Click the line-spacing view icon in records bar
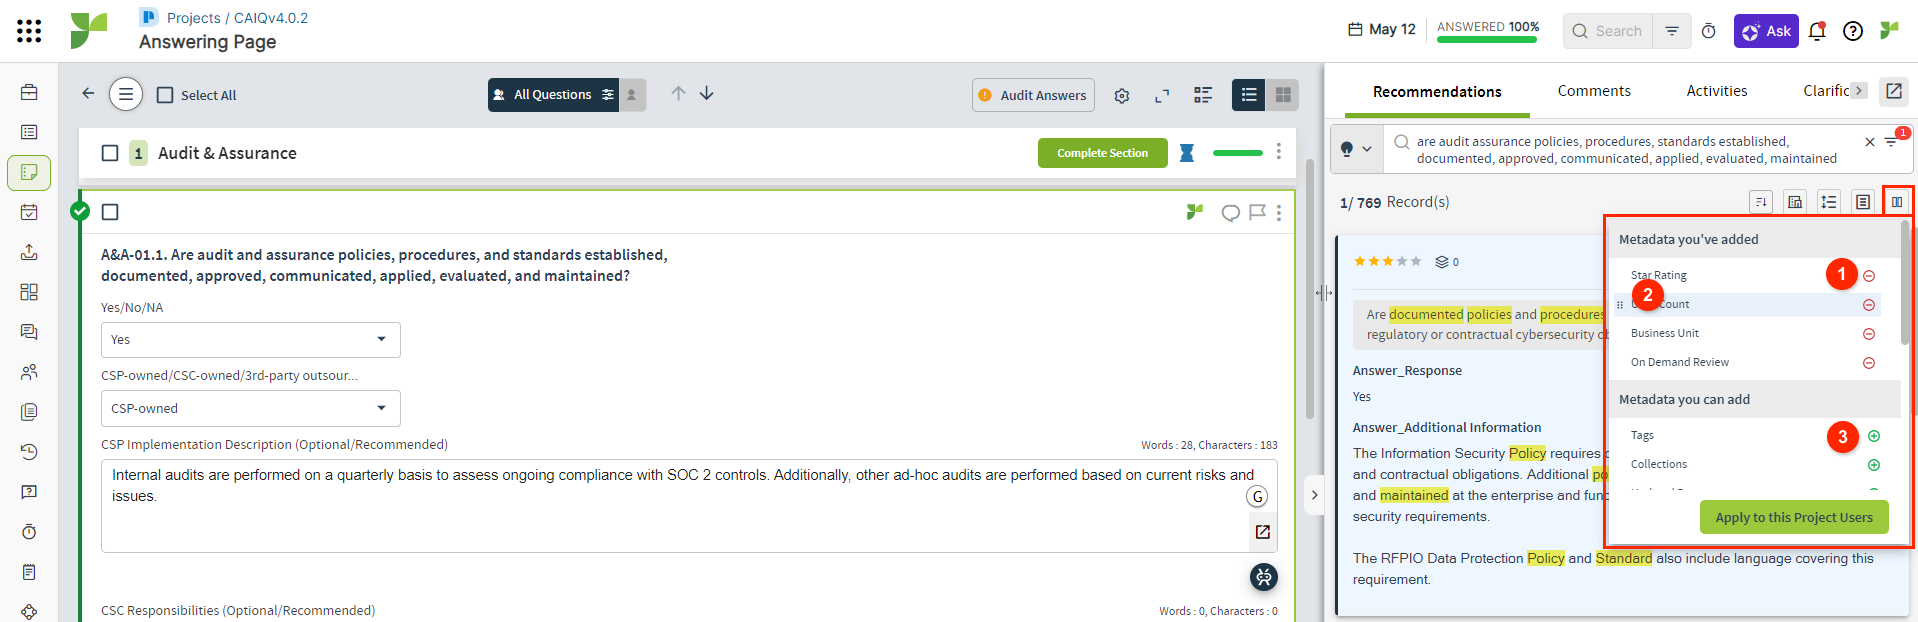 click(x=1829, y=202)
